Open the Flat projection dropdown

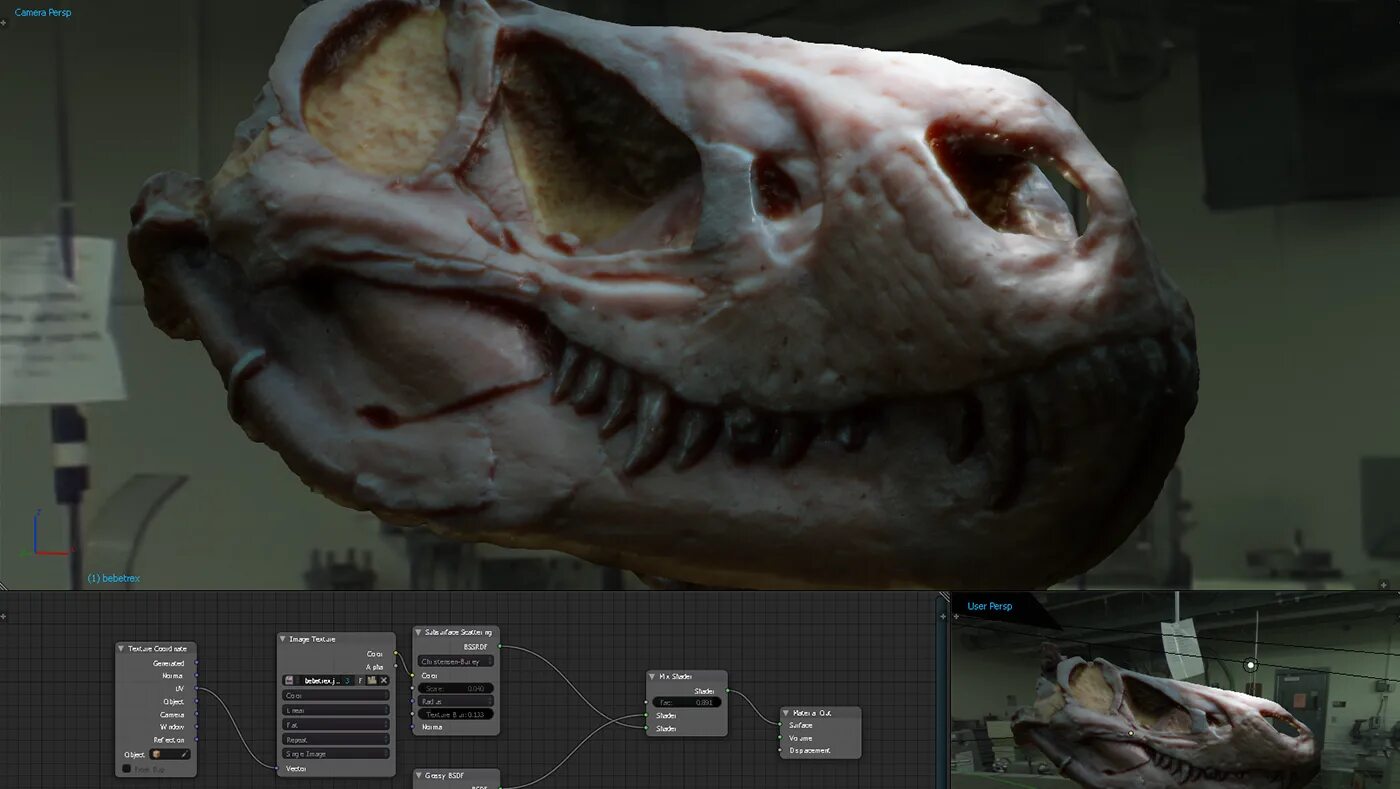pyautogui.click(x=335, y=725)
